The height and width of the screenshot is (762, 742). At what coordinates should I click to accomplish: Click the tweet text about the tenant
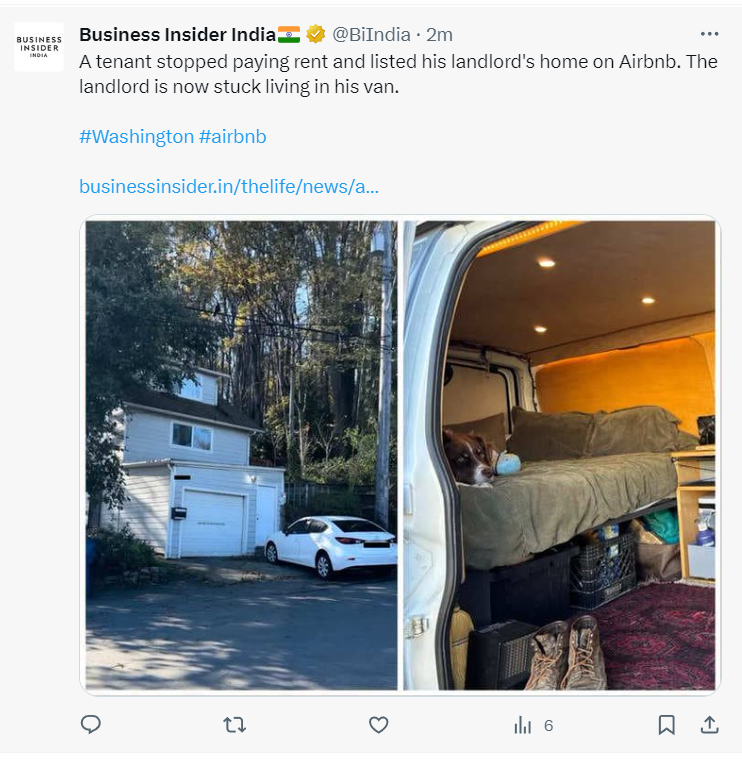398,74
